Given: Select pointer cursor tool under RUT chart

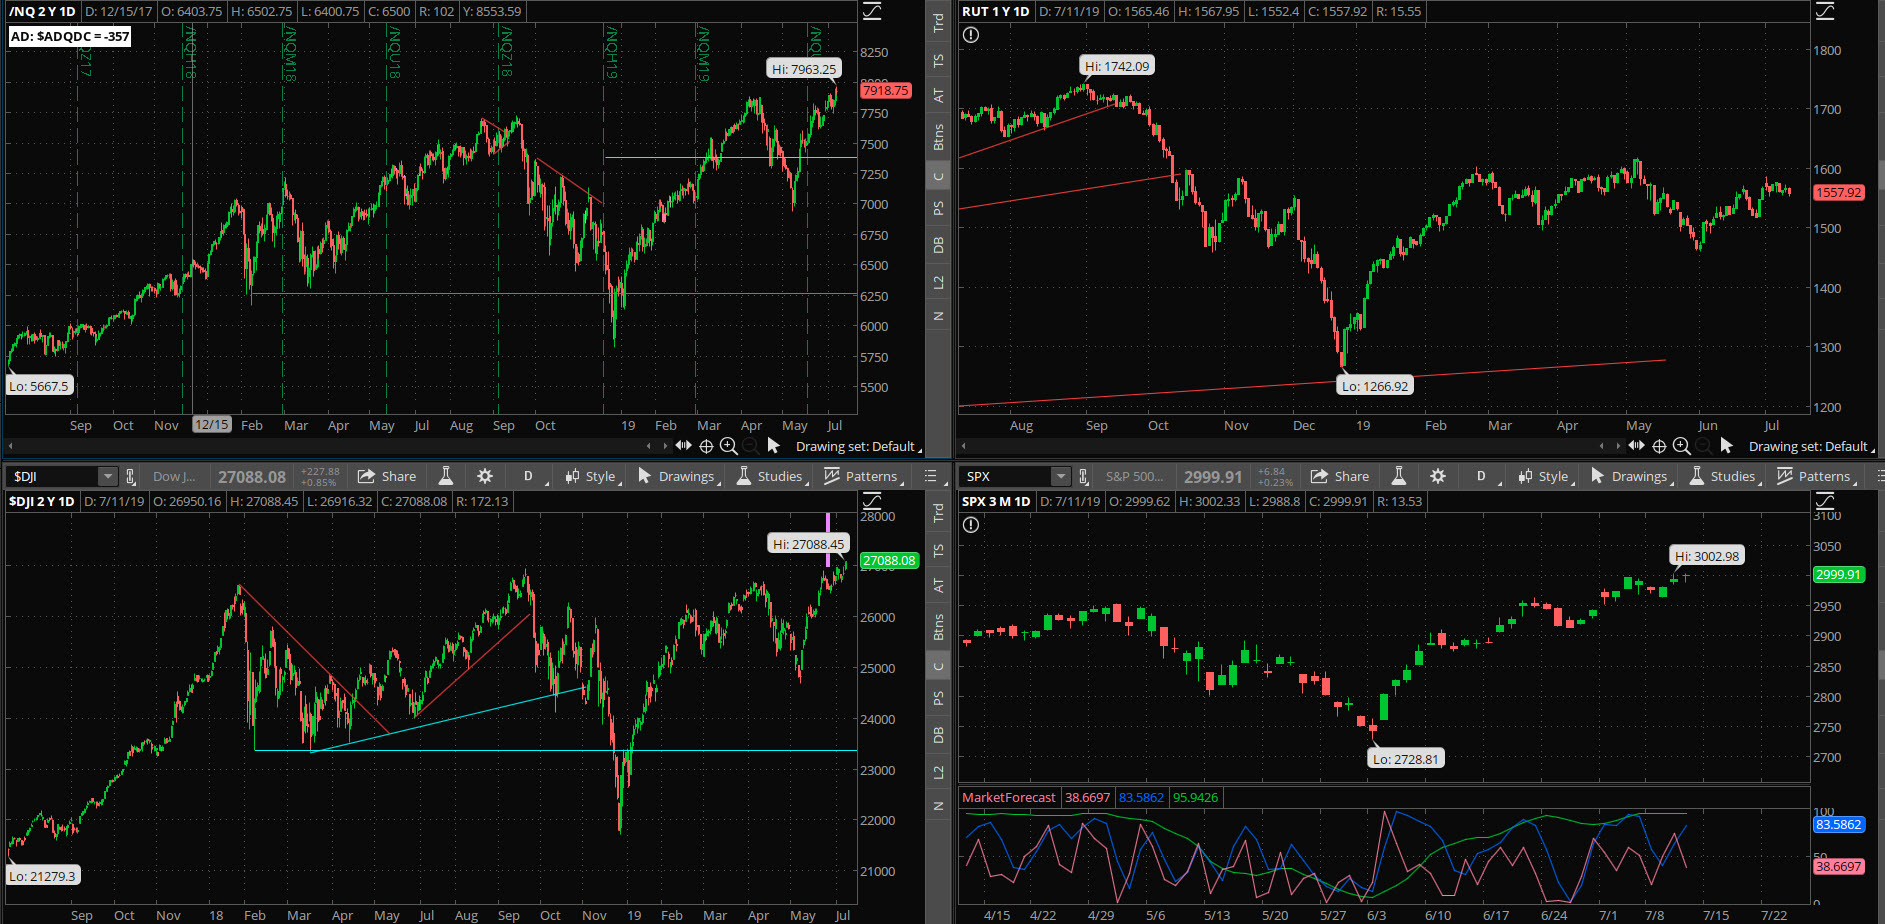Looking at the screenshot, I should 1727,446.
